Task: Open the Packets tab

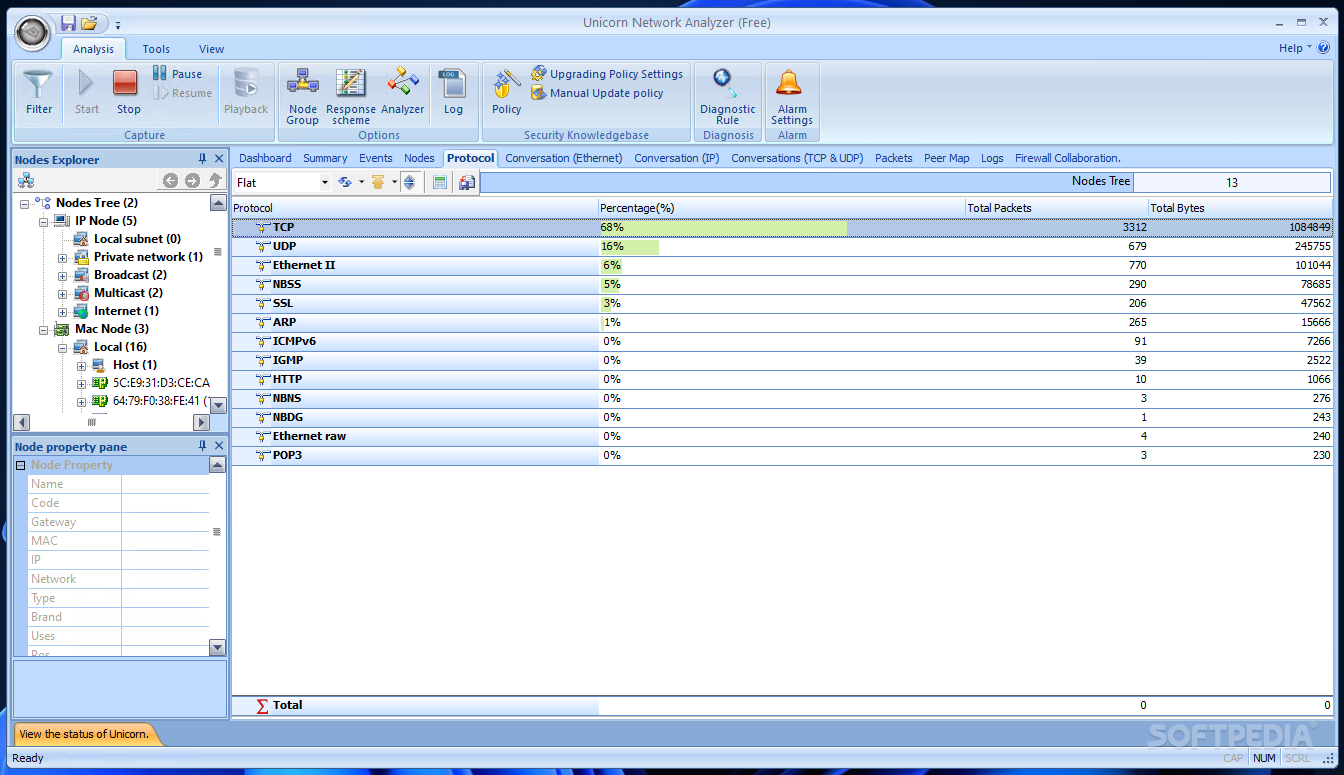Action: pos(894,158)
